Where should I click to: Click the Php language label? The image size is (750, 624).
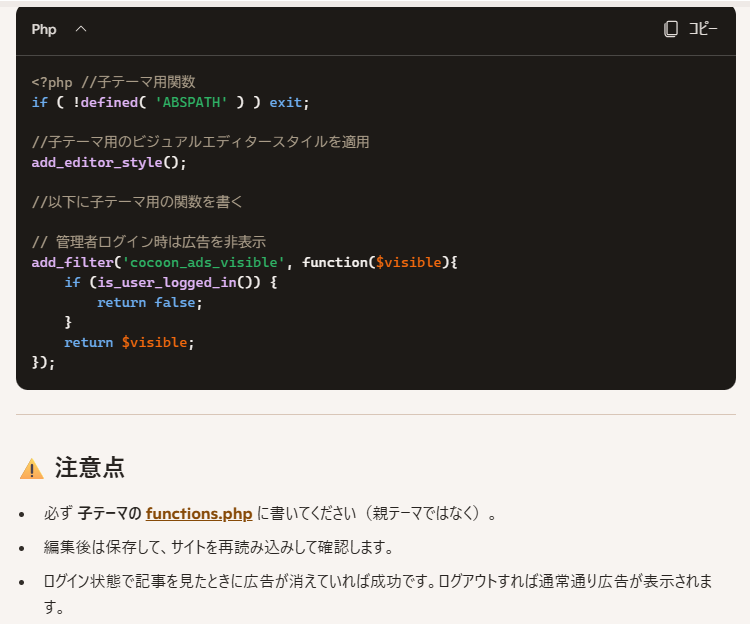tap(44, 29)
